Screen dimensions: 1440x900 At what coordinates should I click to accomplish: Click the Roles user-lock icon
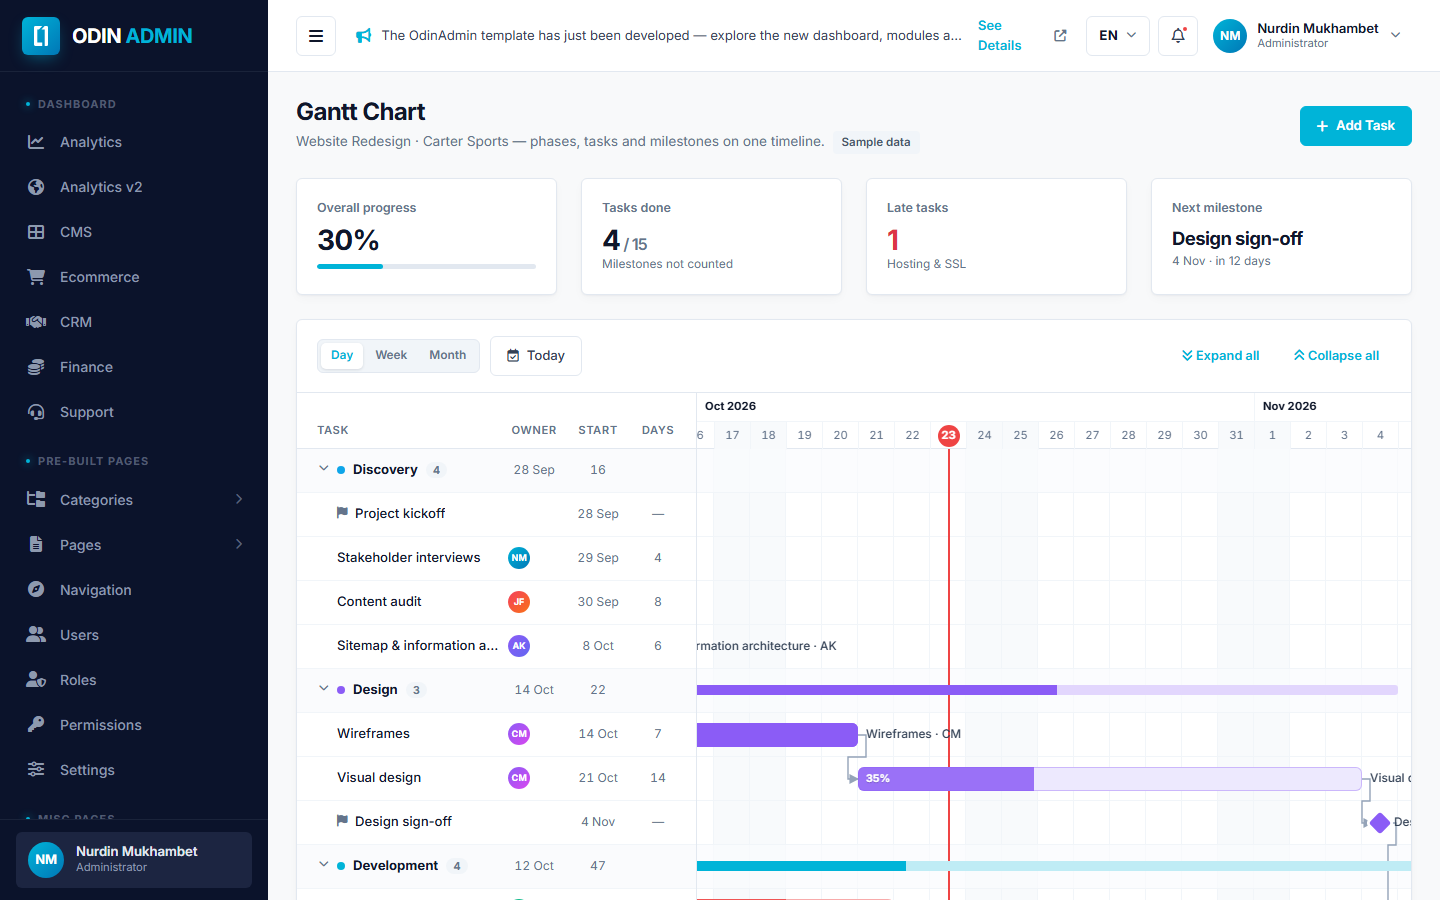tap(36, 680)
